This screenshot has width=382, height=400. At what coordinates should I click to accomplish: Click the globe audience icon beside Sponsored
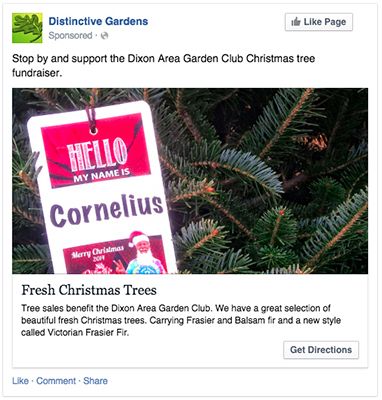click(x=105, y=36)
